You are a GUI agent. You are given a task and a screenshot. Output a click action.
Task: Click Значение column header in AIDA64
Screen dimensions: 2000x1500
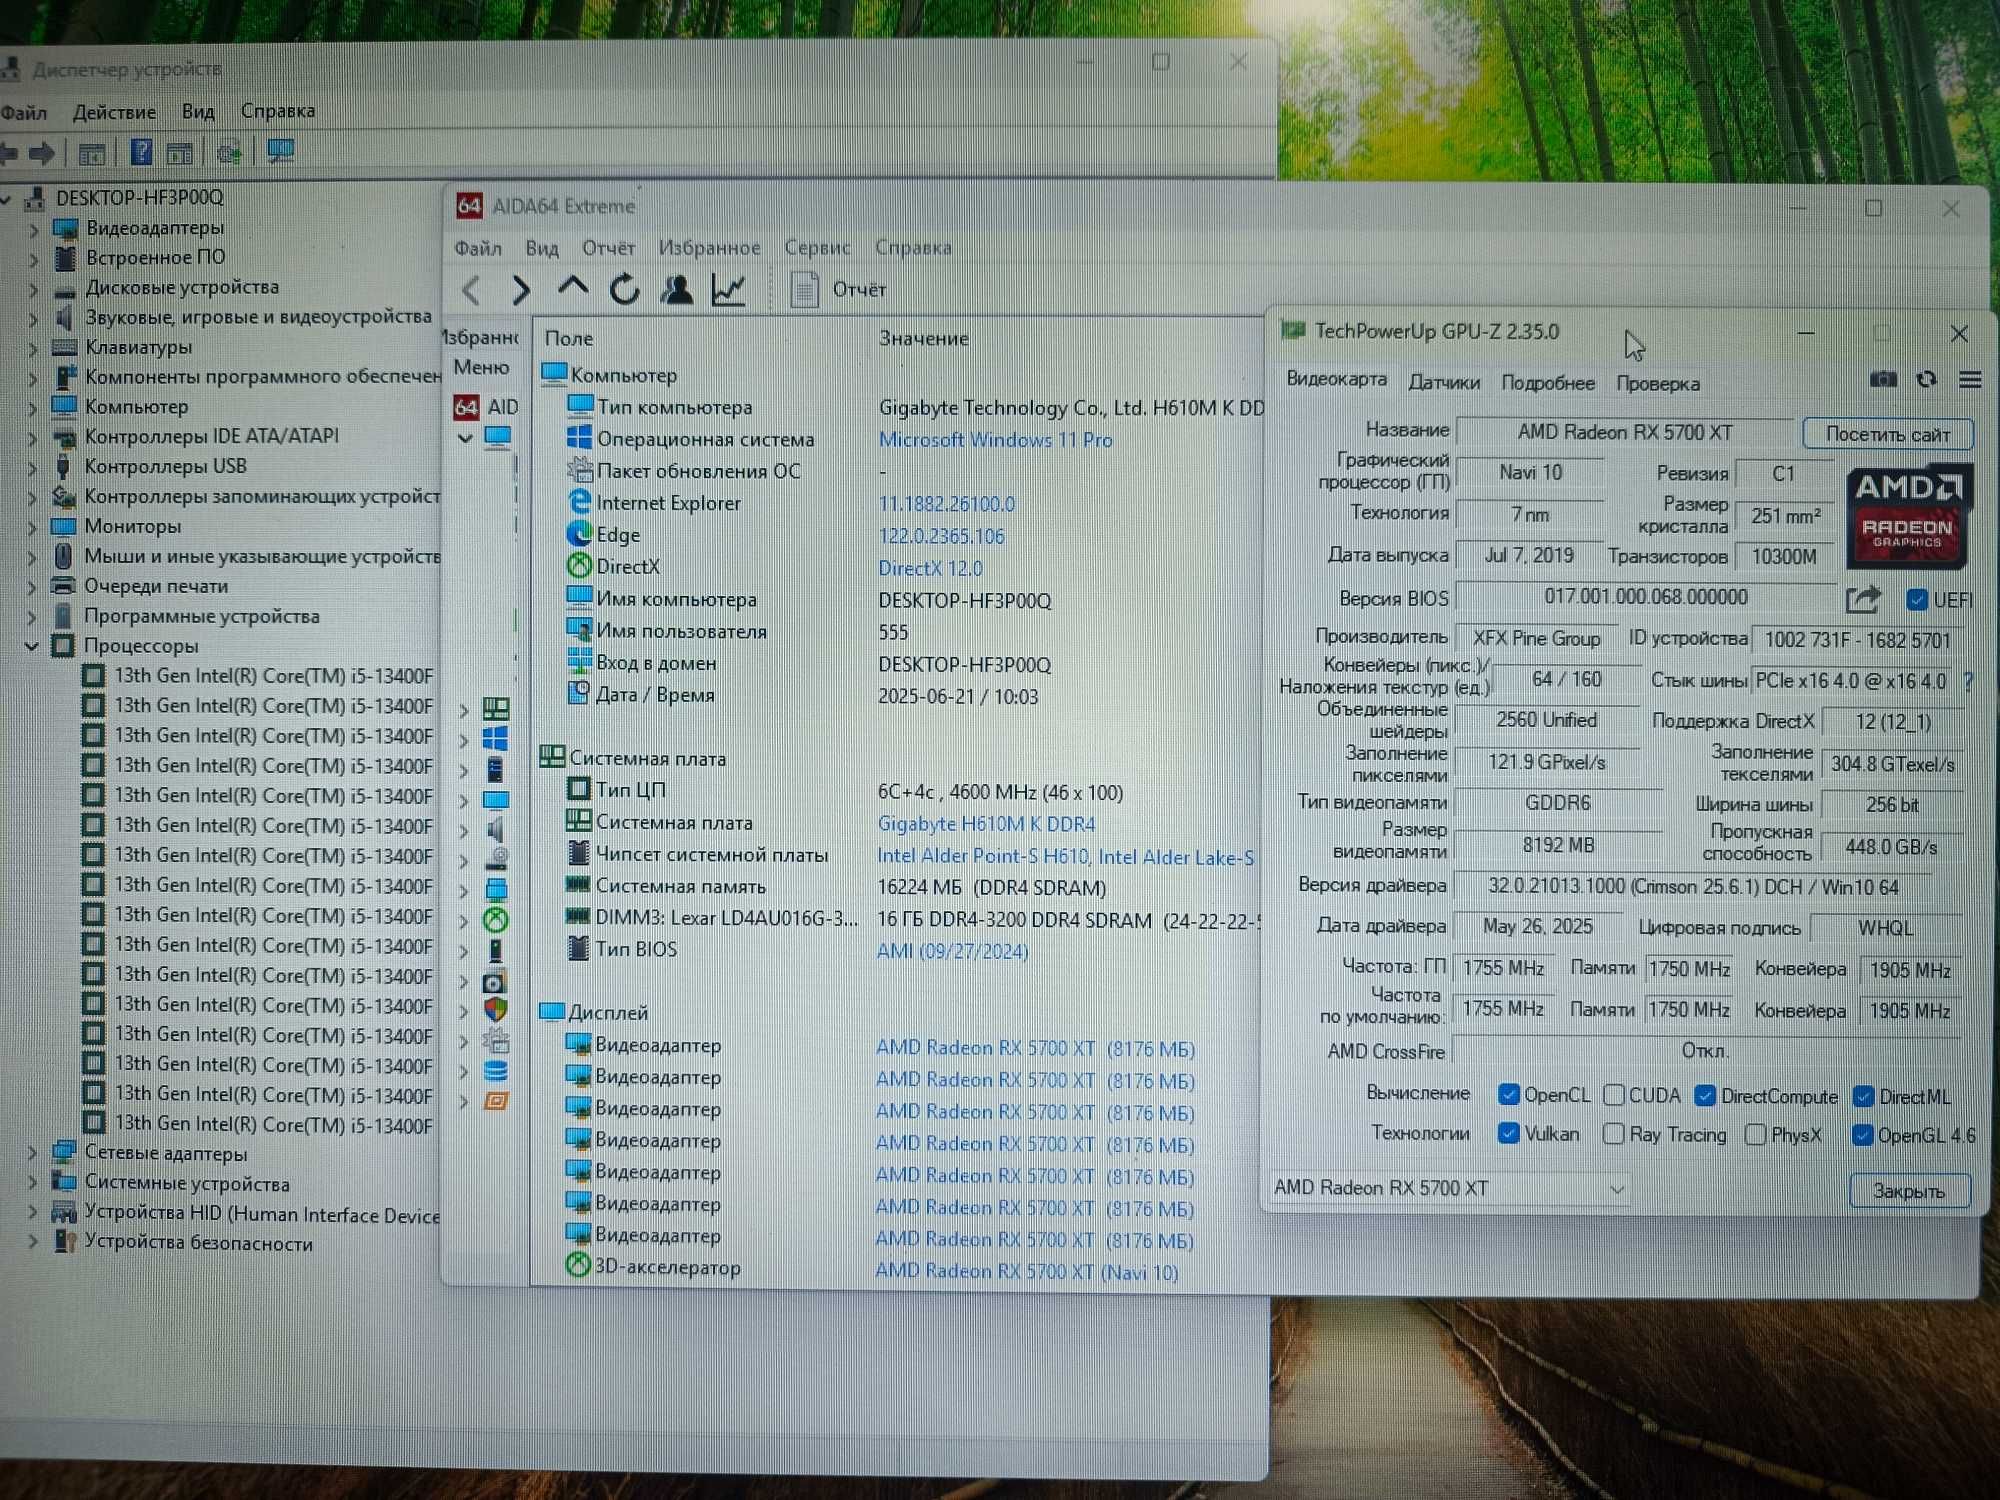(923, 339)
